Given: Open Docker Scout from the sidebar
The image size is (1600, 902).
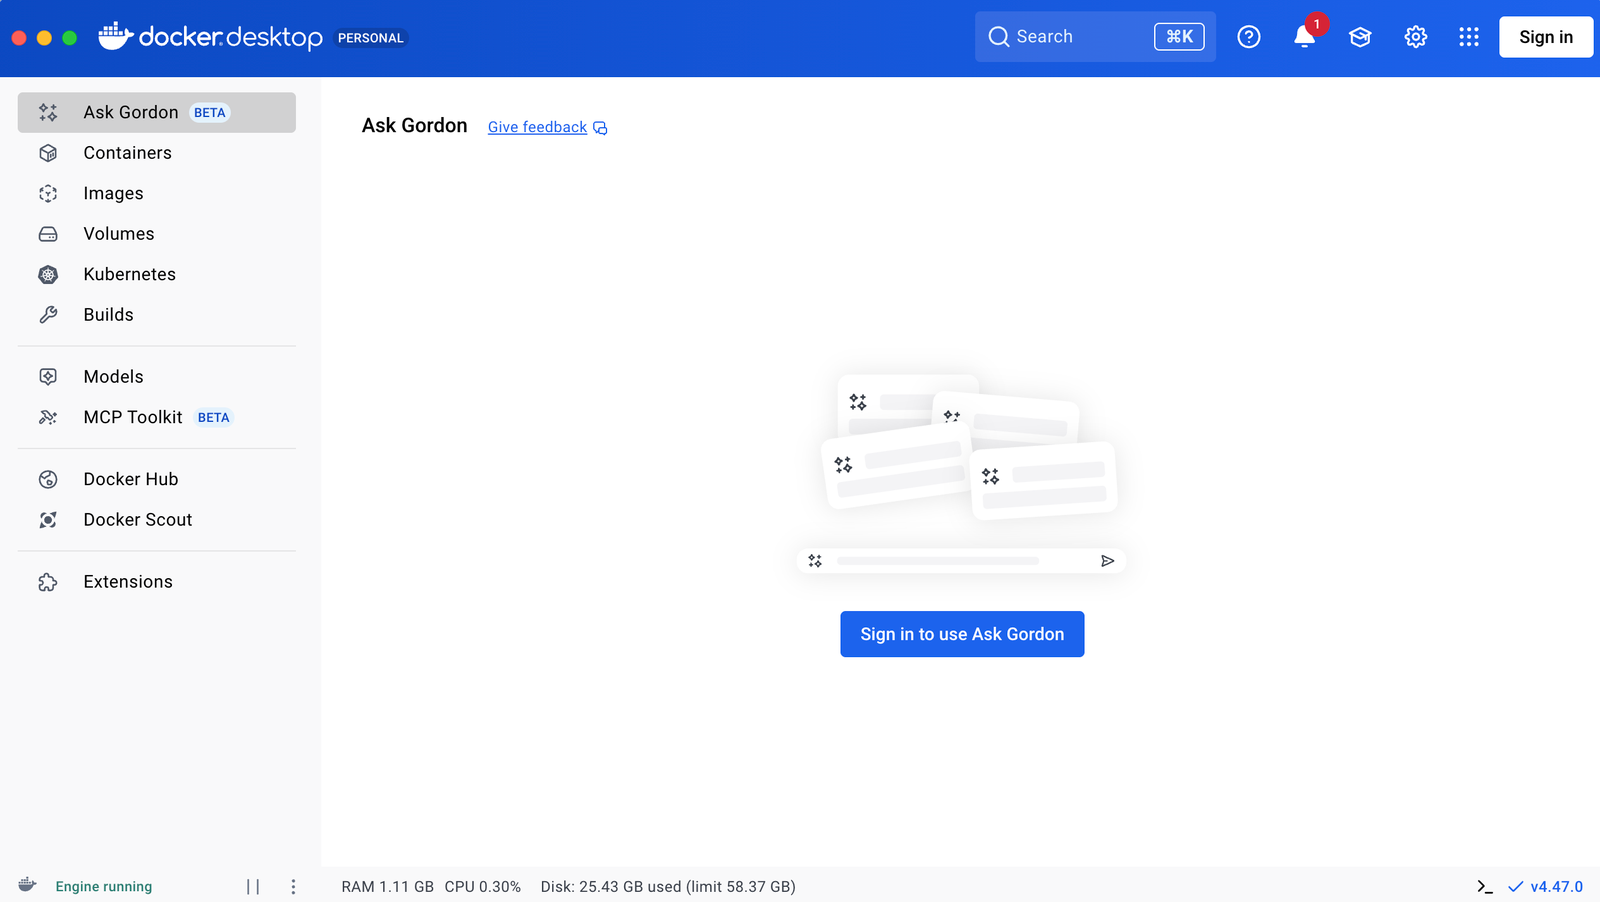Looking at the screenshot, I should click(x=137, y=519).
